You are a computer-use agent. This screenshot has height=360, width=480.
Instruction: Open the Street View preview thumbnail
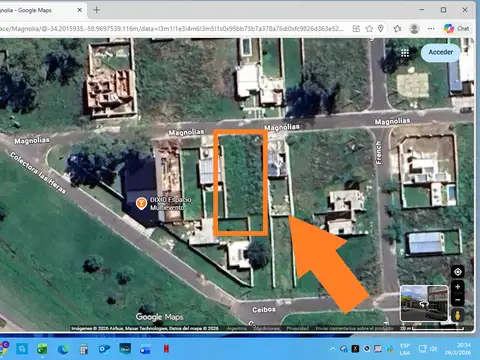[424, 303]
